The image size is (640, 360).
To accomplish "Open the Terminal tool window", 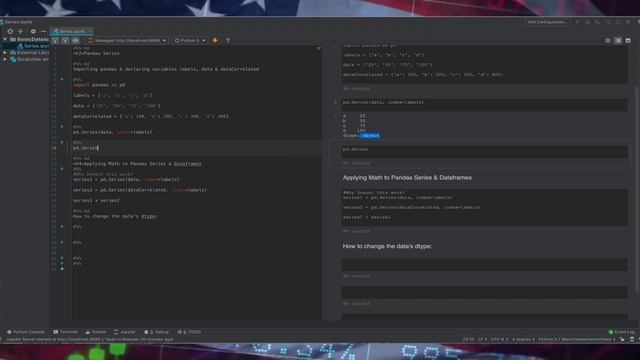I will pos(65,332).
